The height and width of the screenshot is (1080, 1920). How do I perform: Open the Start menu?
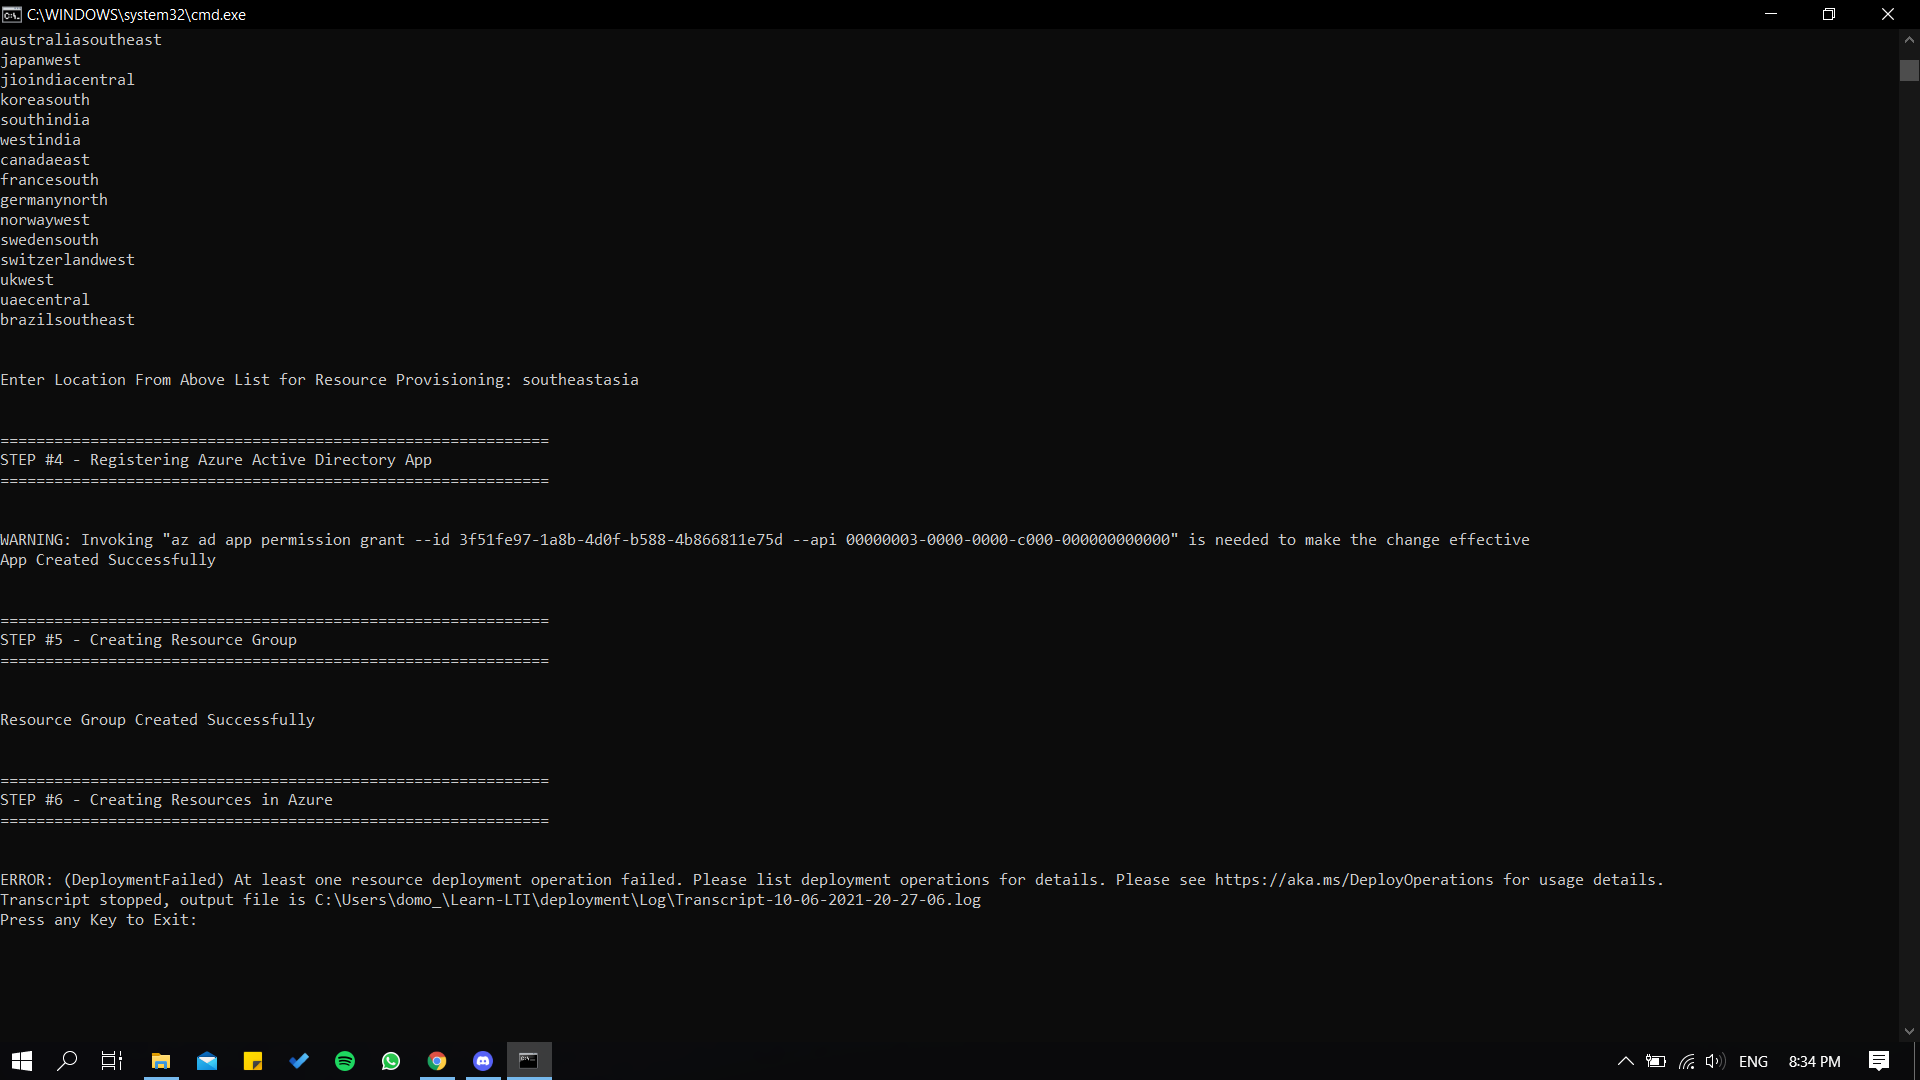[21, 1061]
